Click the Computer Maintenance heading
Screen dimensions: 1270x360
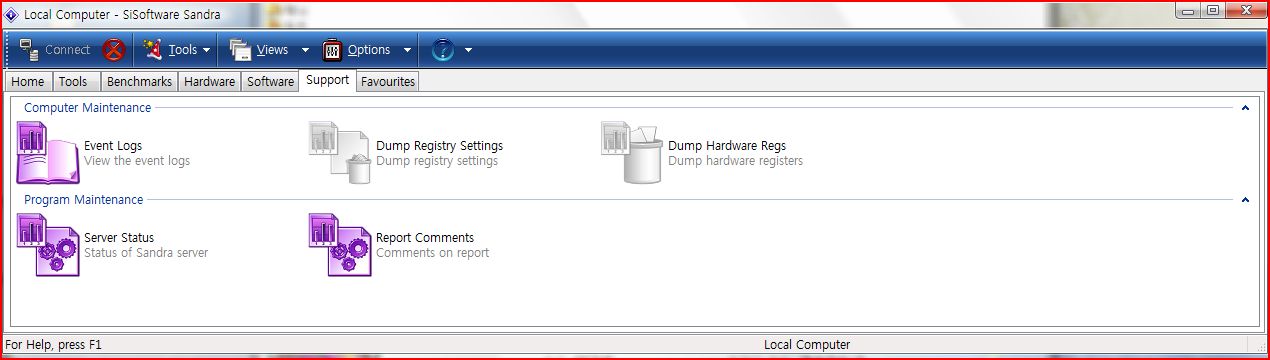tap(88, 108)
